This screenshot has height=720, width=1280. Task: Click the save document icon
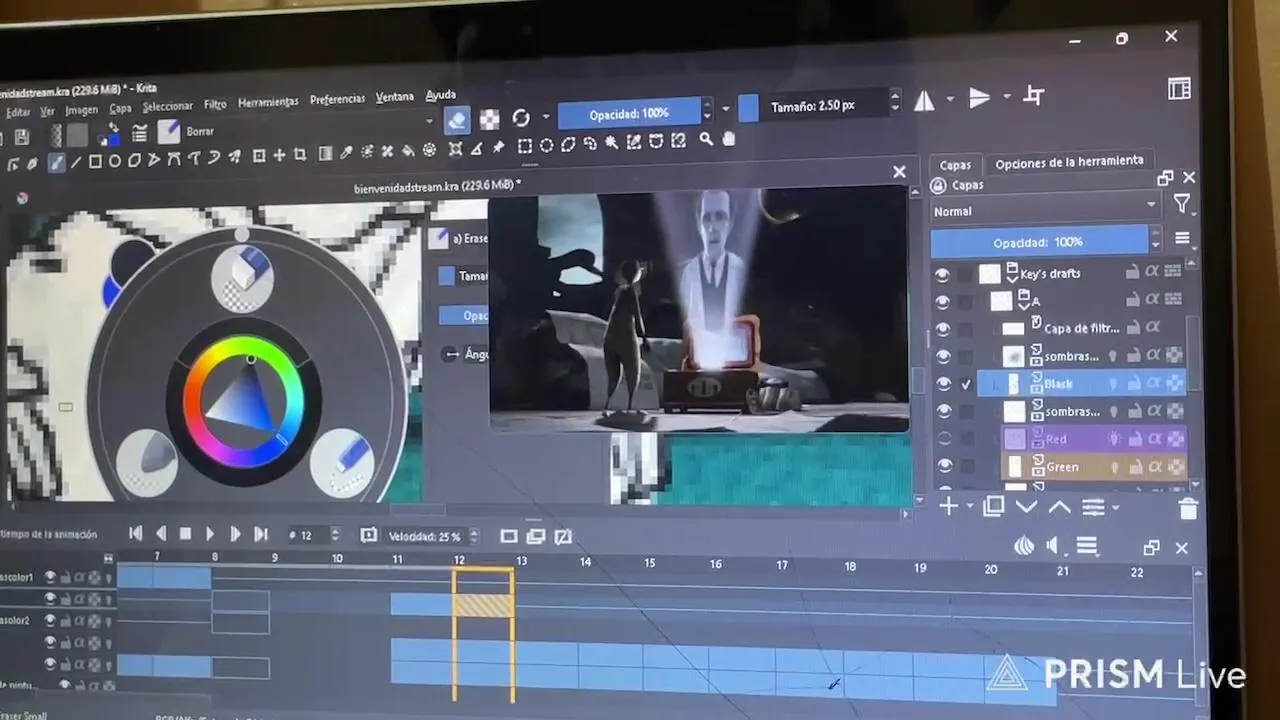22,137
